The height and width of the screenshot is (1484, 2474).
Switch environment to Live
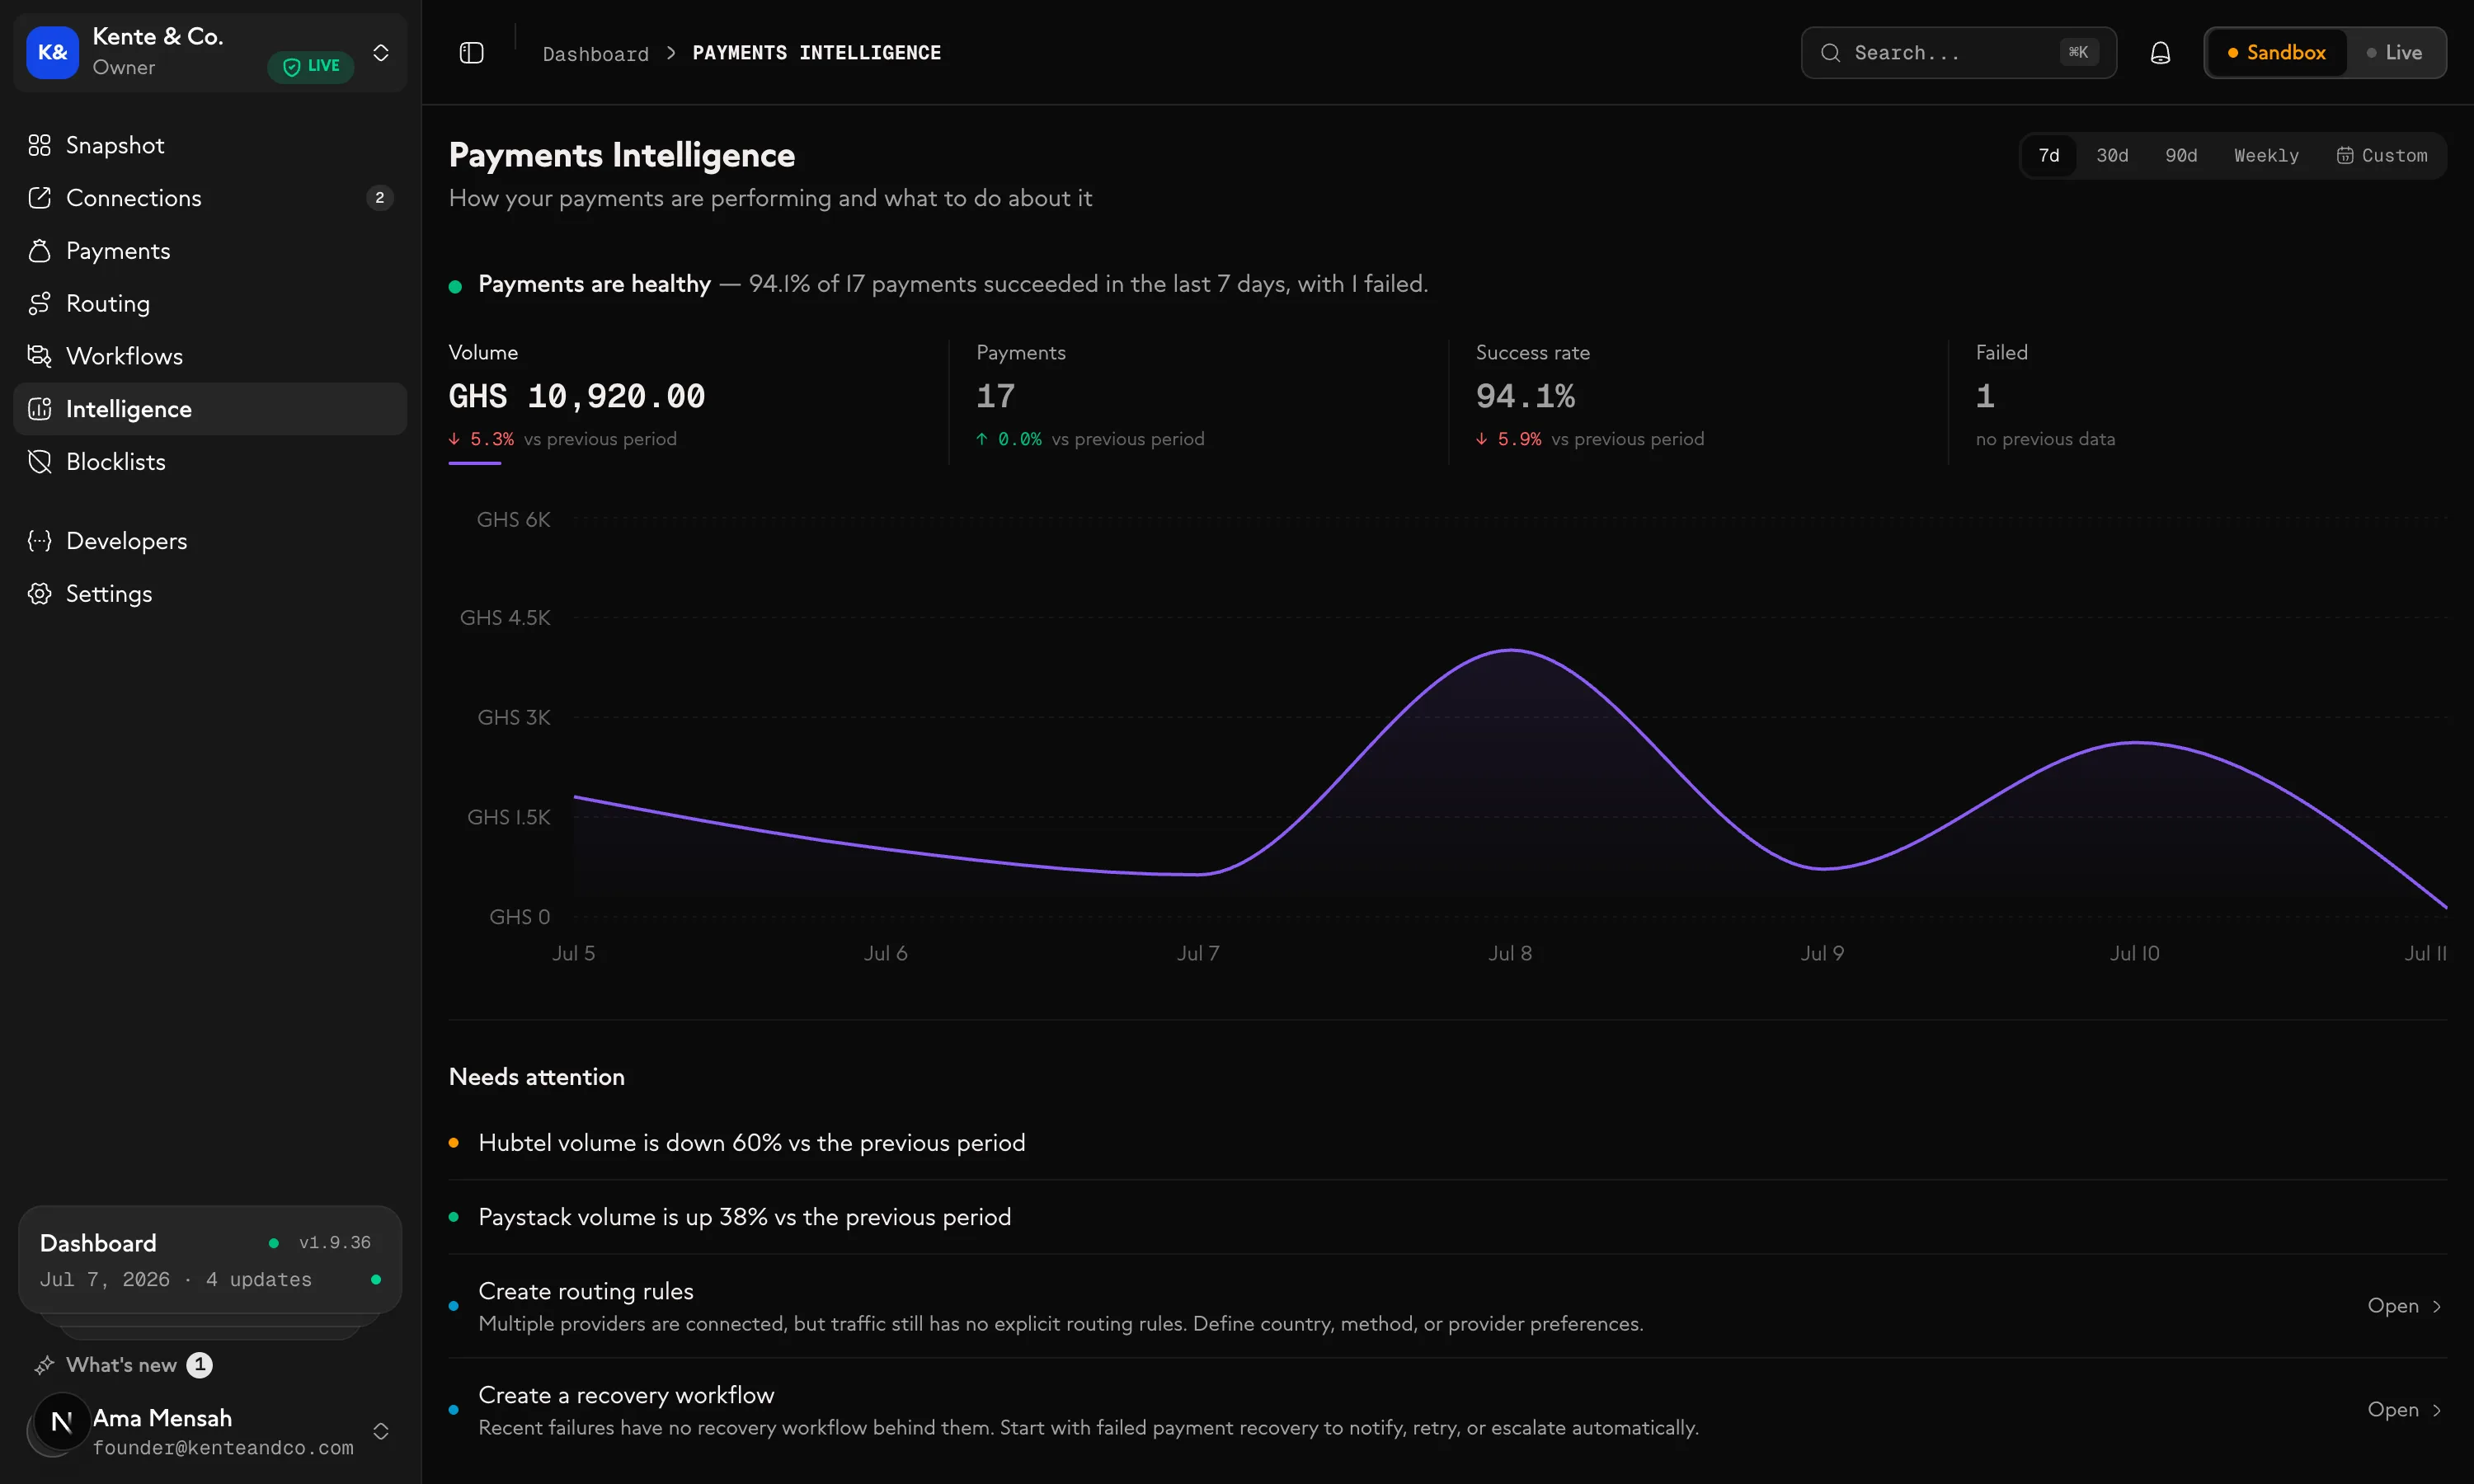click(x=2395, y=53)
